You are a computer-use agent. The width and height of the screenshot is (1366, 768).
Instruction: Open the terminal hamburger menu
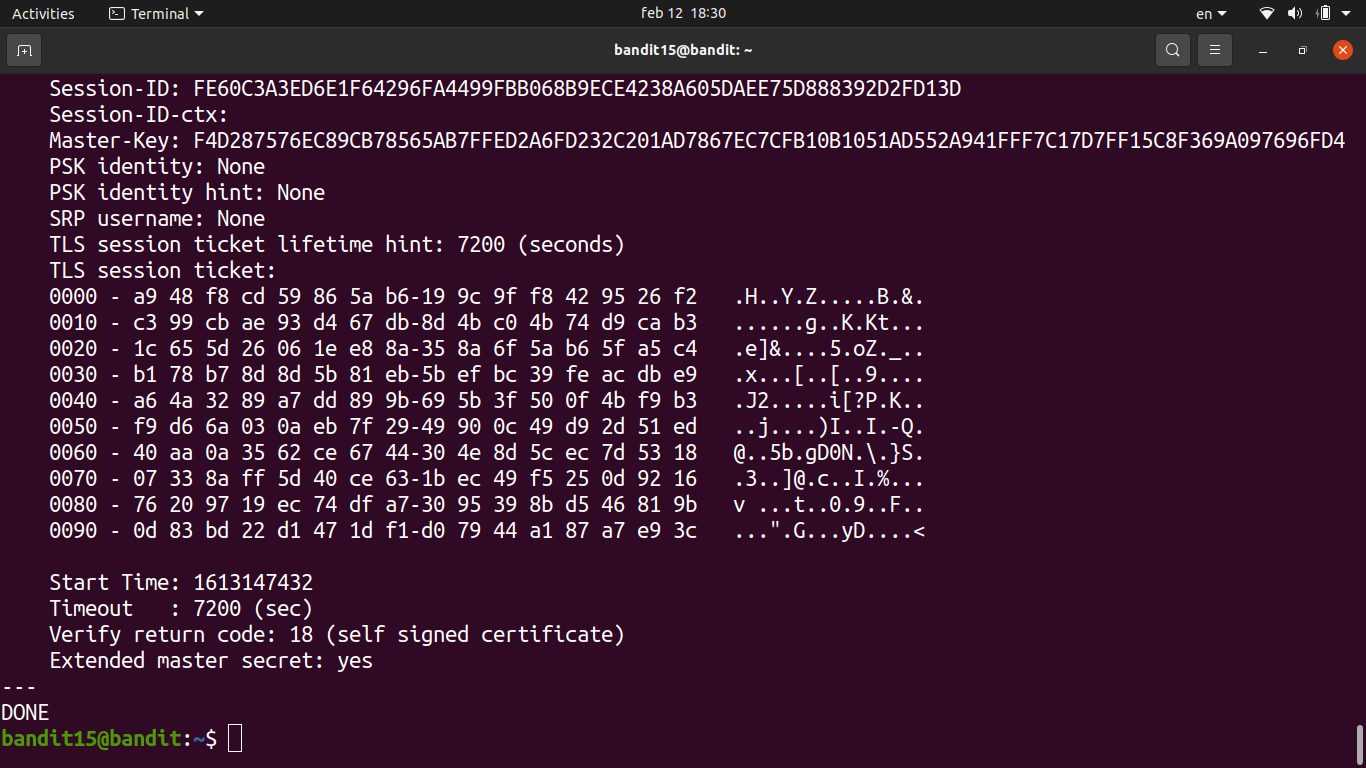1215,50
